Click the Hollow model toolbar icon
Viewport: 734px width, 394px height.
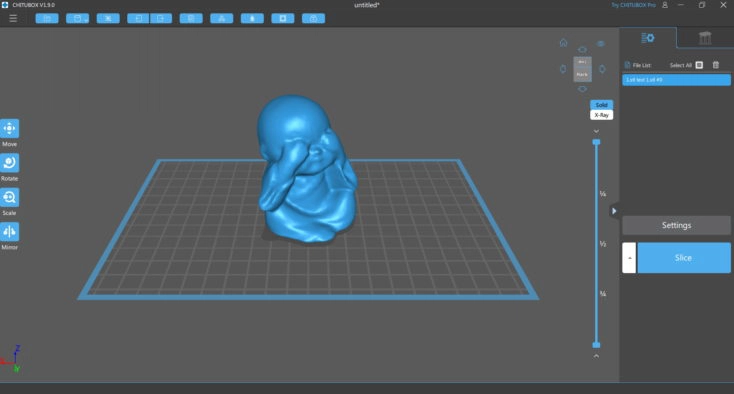[x=252, y=18]
